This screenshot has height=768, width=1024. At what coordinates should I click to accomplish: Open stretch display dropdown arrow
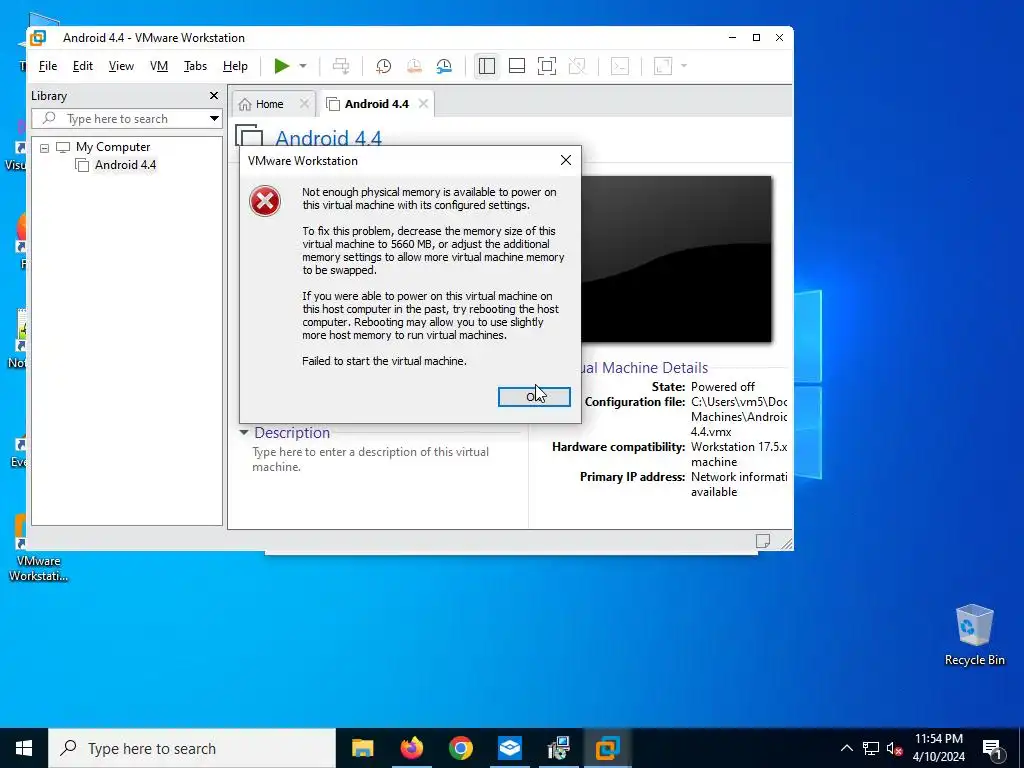(684, 66)
